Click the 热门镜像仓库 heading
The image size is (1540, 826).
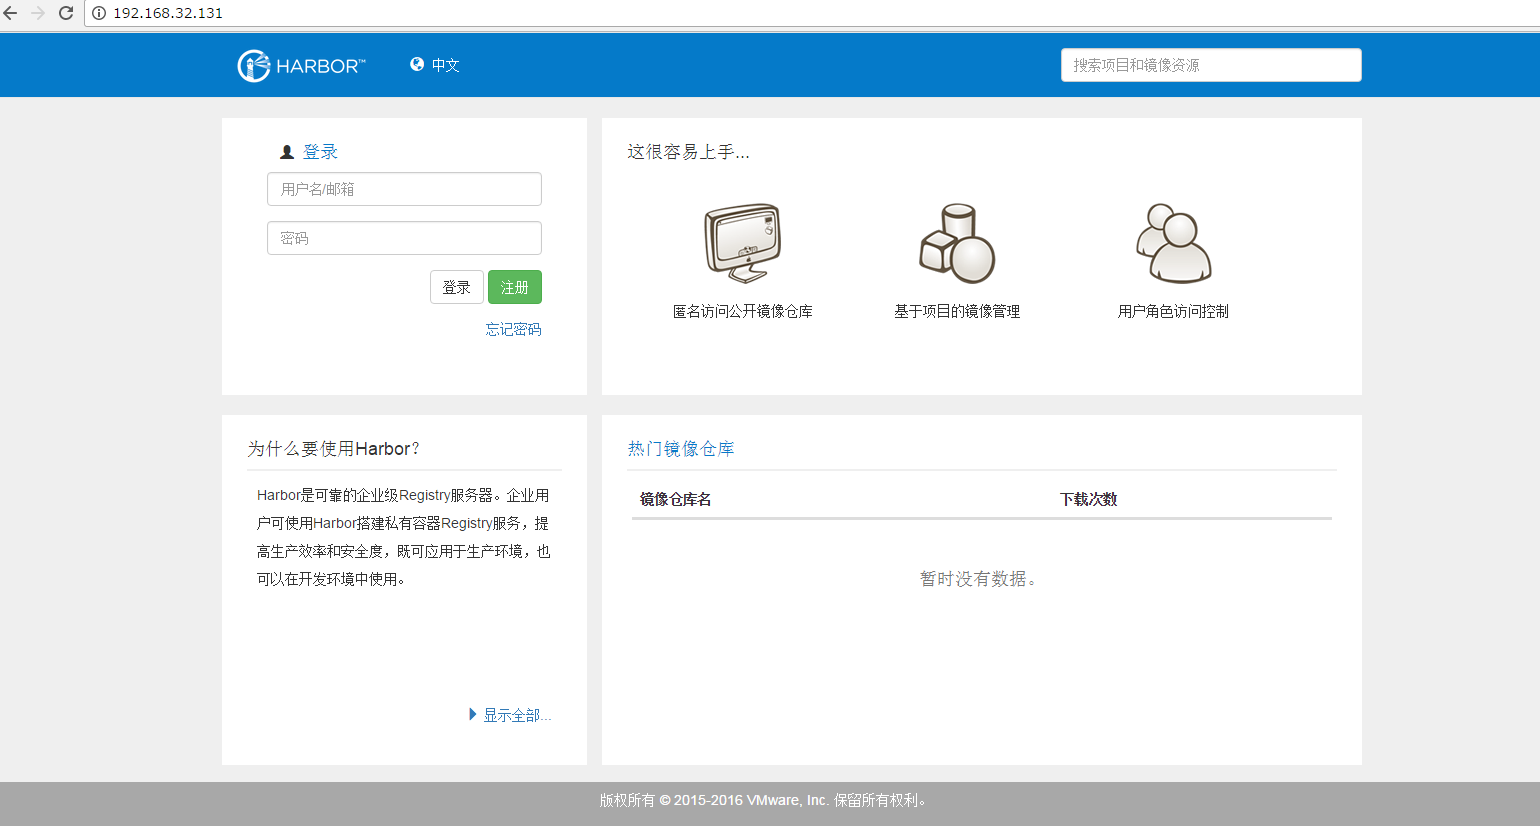(681, 449)
